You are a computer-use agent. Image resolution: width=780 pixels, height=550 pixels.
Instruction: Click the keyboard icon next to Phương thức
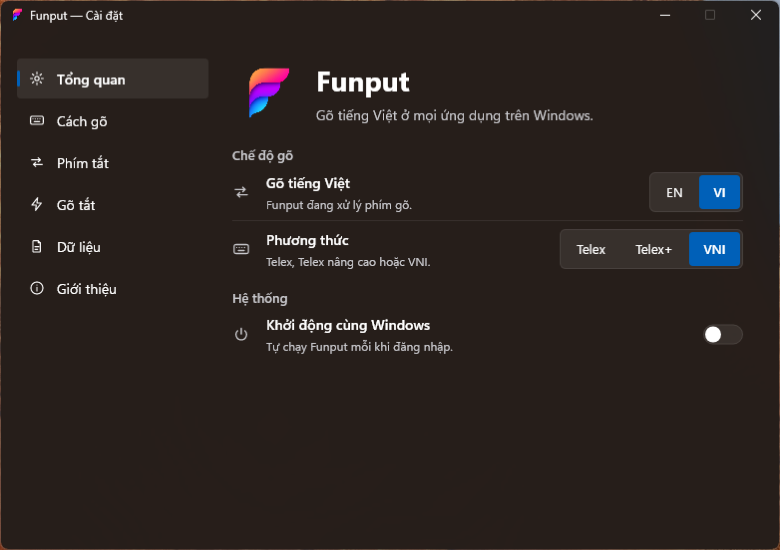pyautogui.click(x=241, y=249)
